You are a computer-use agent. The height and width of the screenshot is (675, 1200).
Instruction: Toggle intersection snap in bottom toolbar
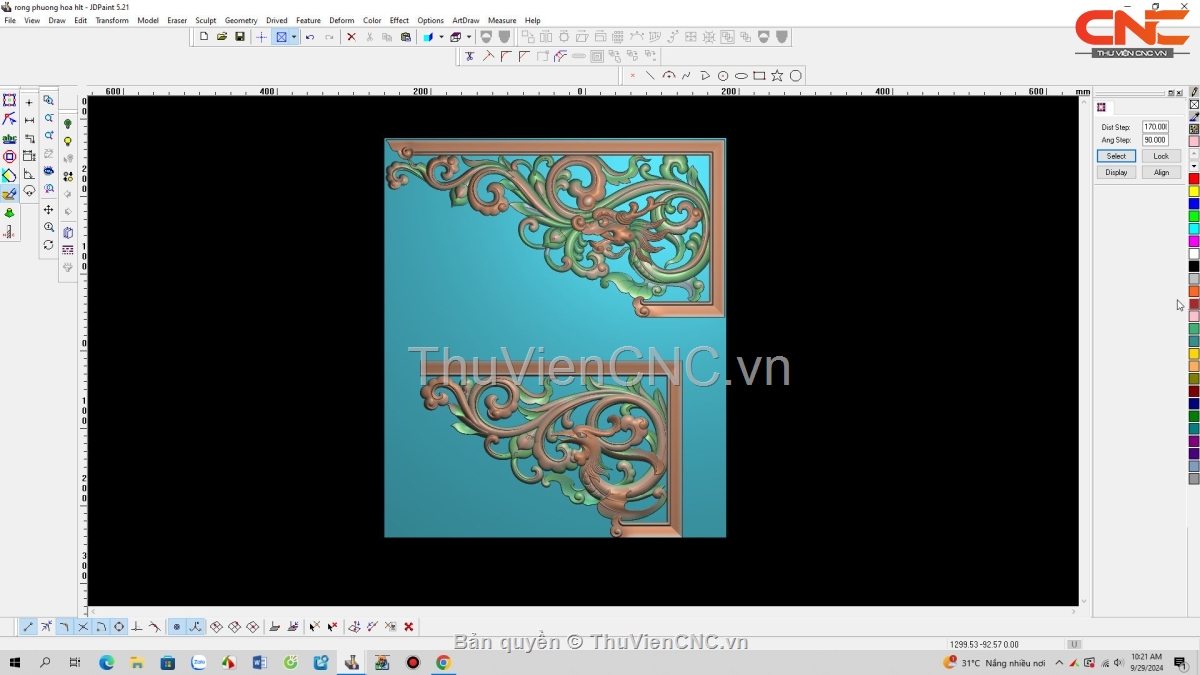coord(83,627)
